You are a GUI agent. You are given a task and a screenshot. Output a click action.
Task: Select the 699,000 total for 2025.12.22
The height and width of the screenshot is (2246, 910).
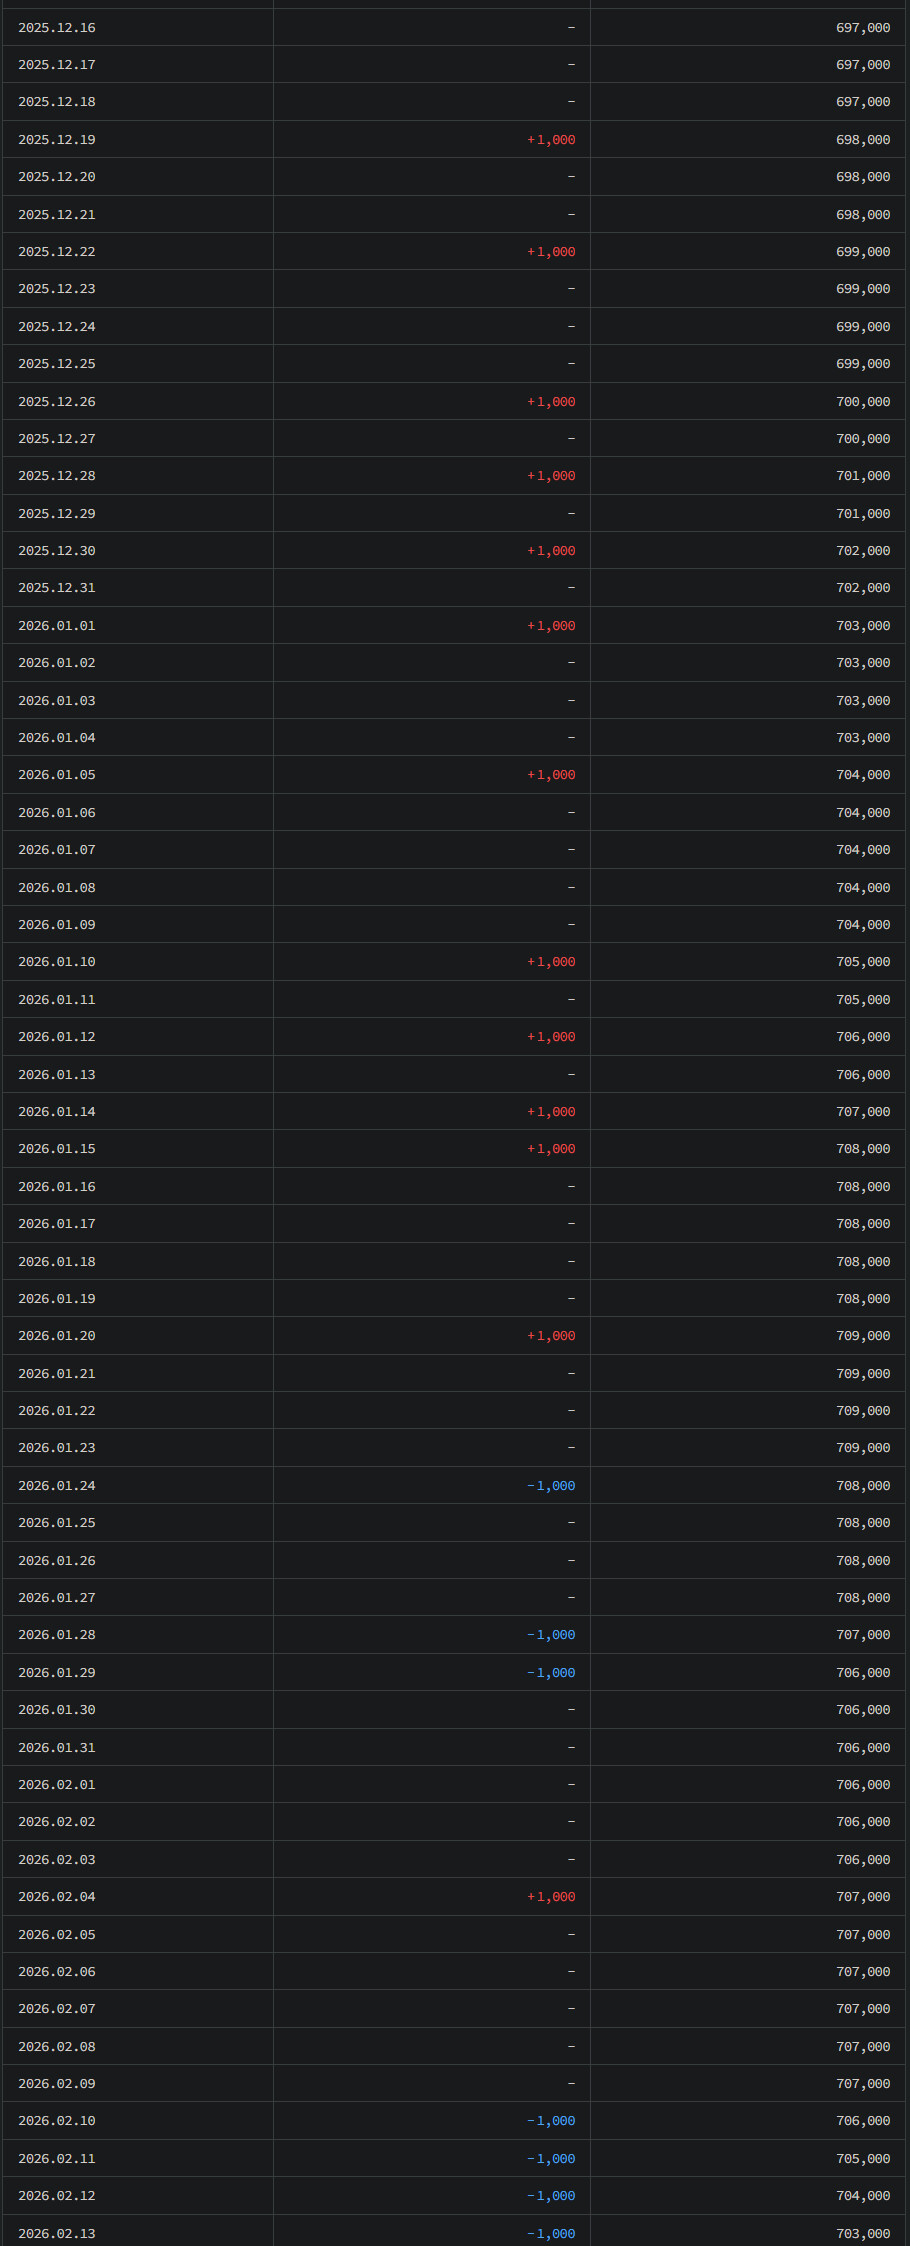coord(863,252)
